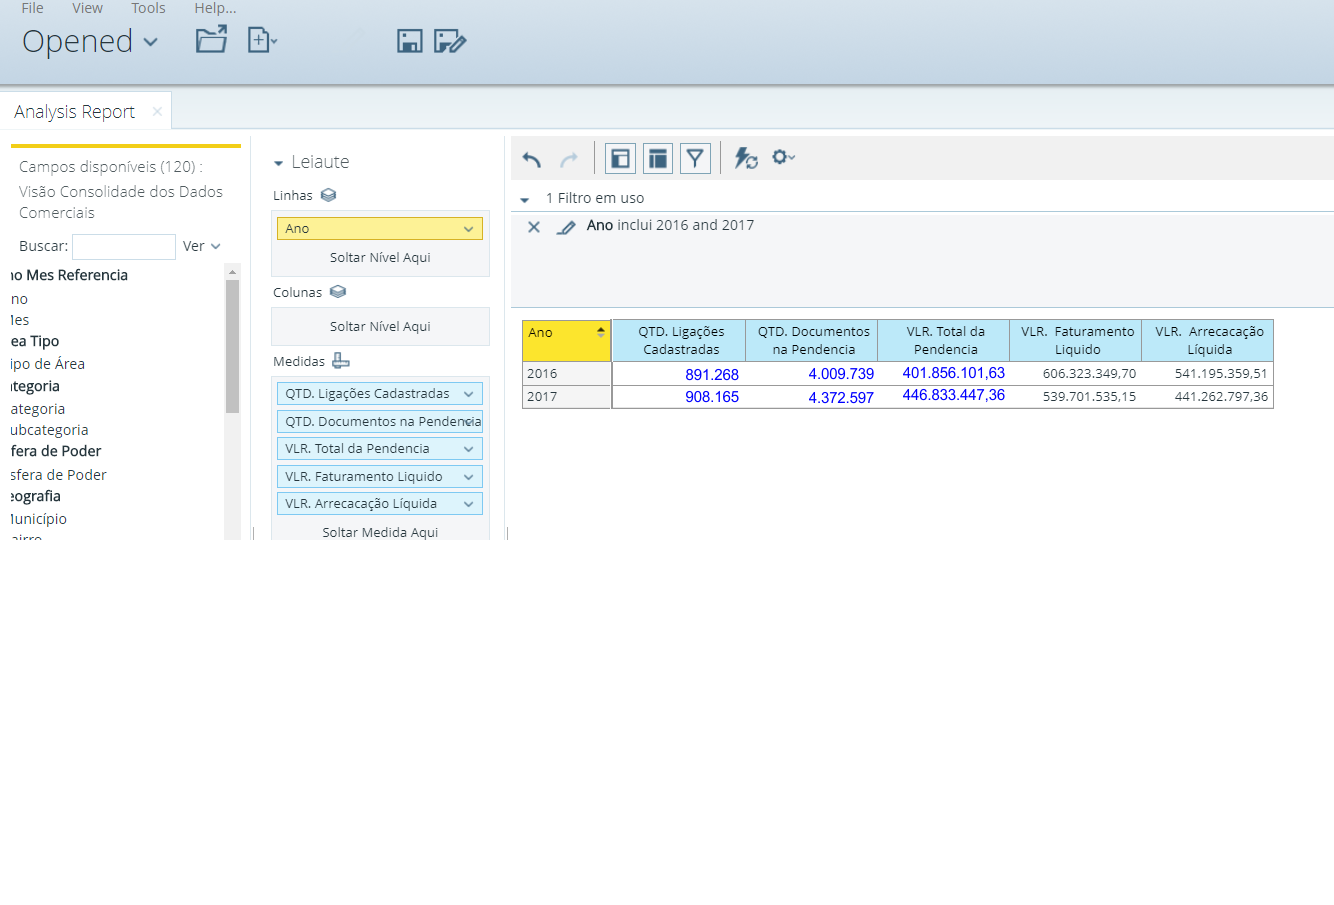Click the available fields list scrollbar
The height and width of the screenshot is (905, 1334).
point(232,346)
